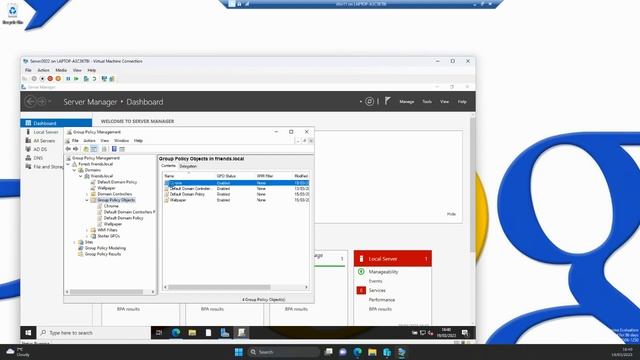640x360 pixels.
Task: Select the Contents tab
Action: 168,166
